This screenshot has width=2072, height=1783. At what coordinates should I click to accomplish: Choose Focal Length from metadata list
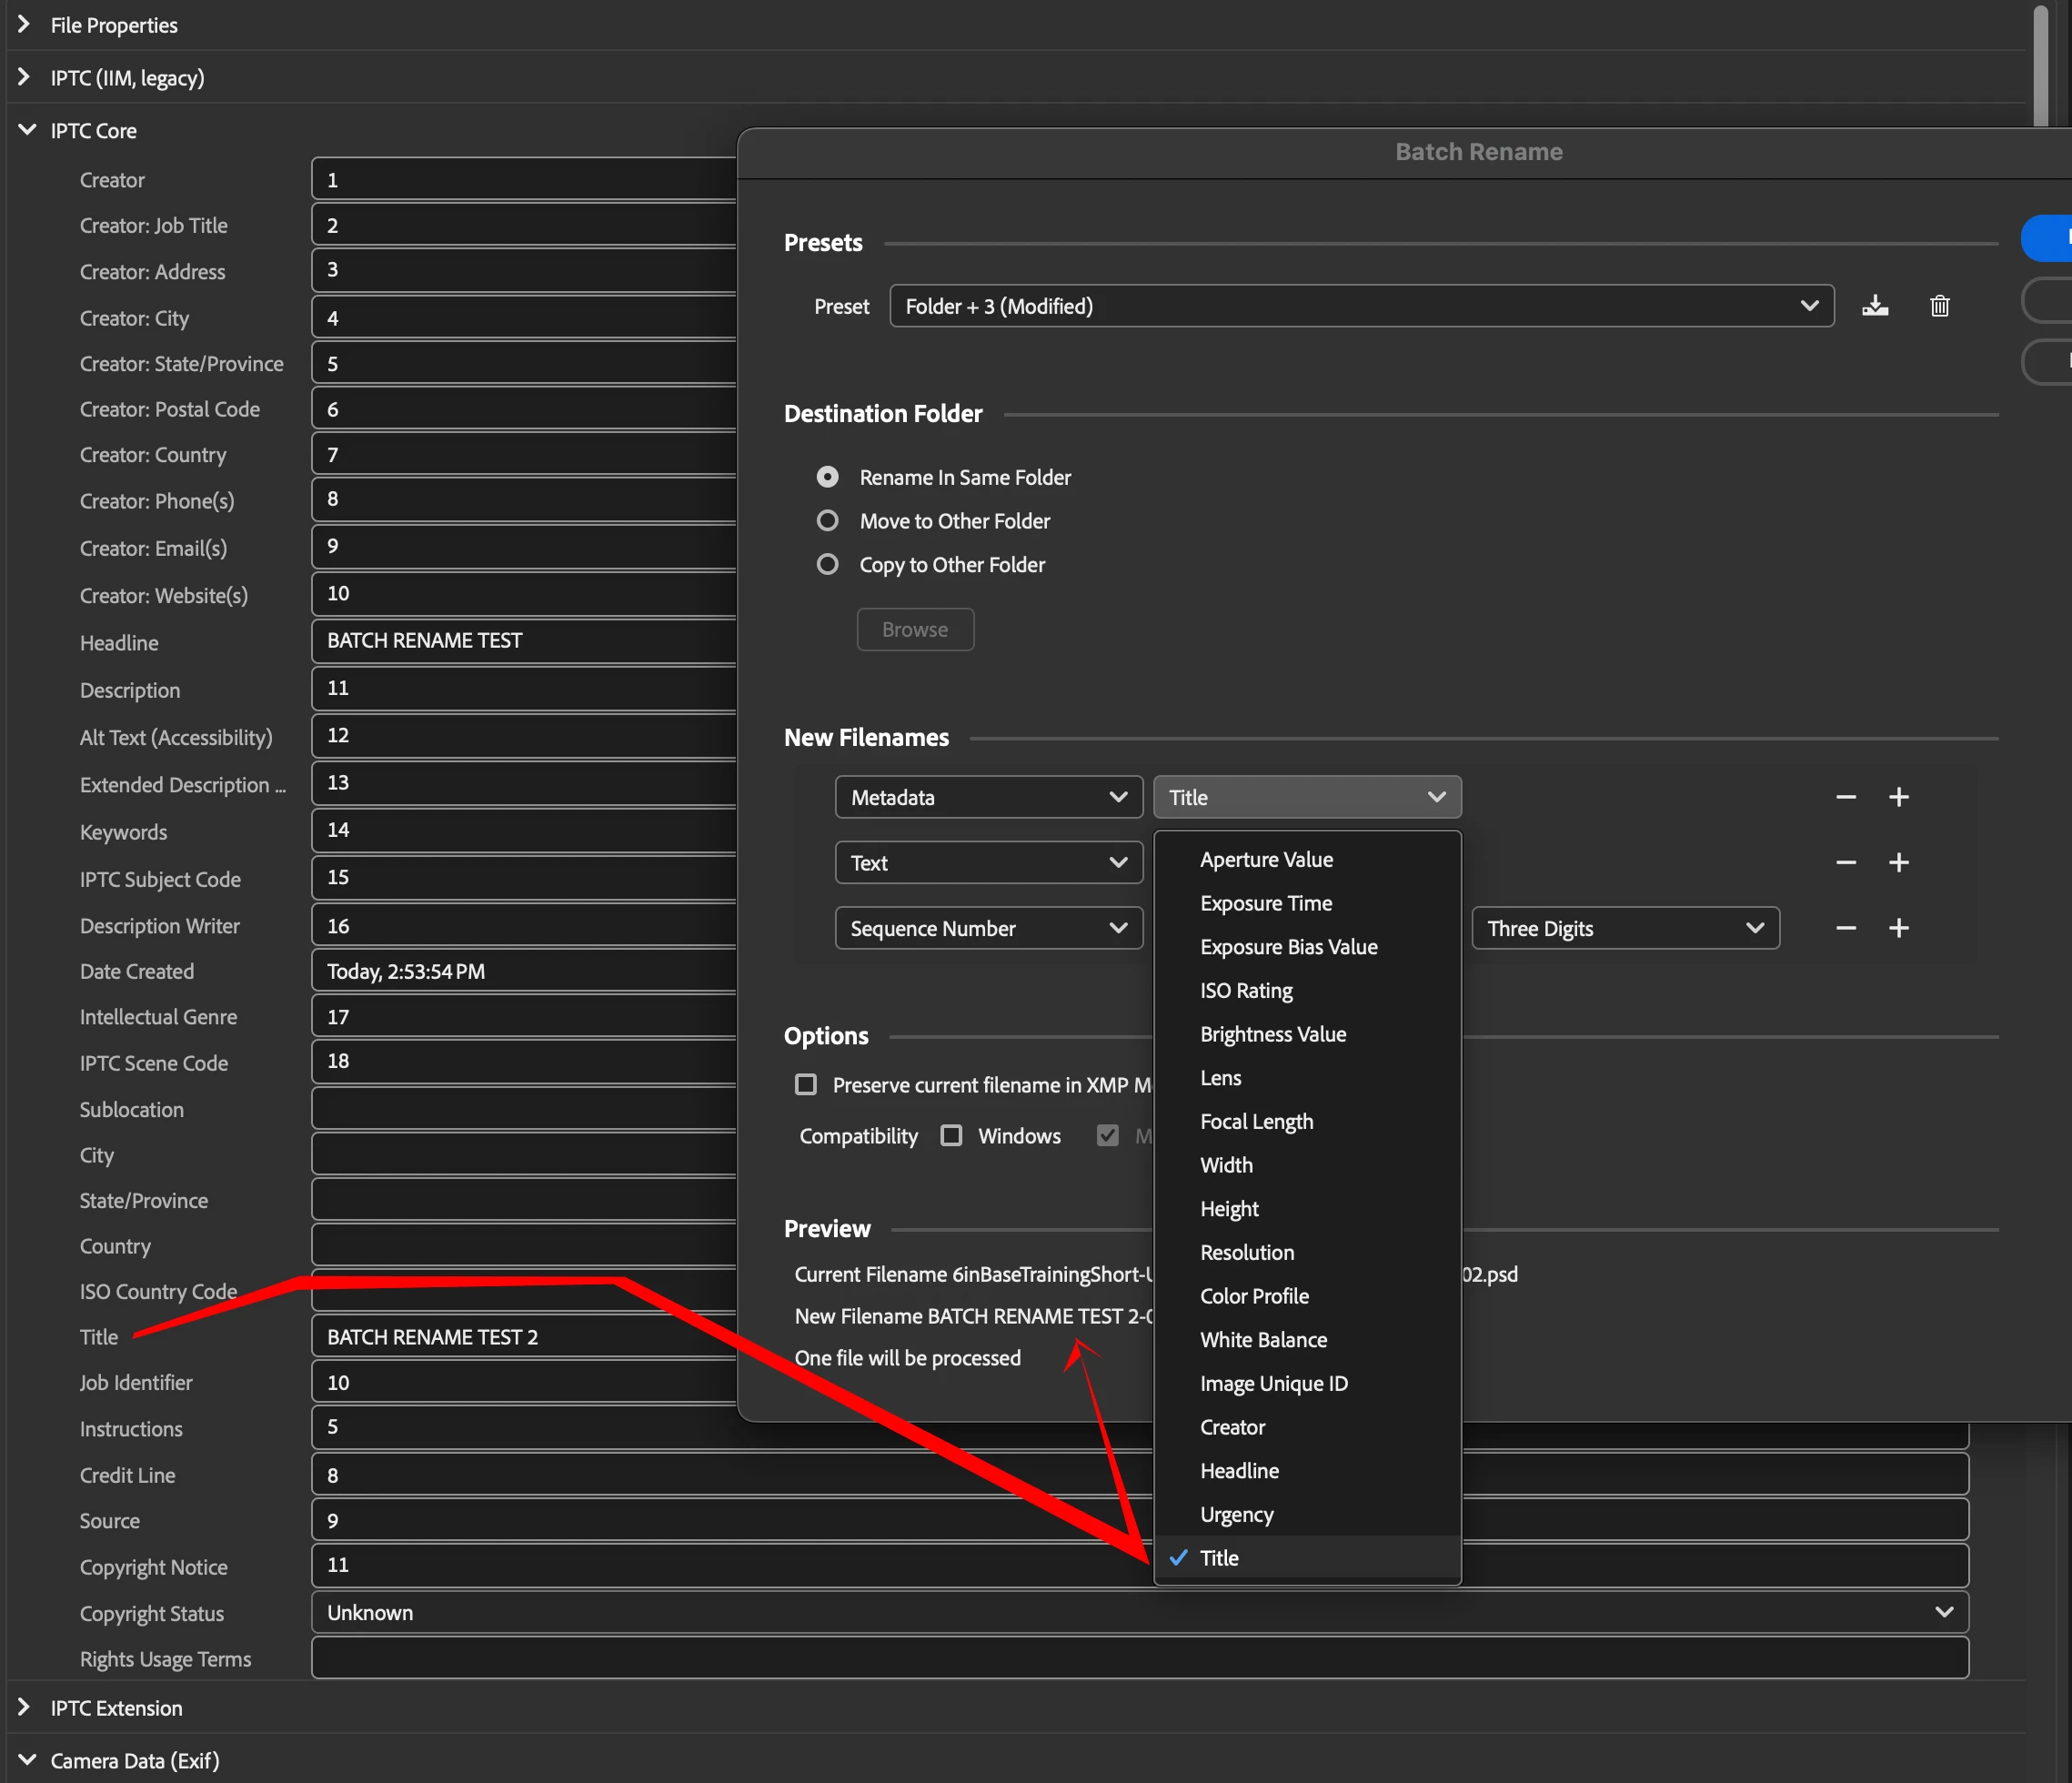(1256, 1121)
